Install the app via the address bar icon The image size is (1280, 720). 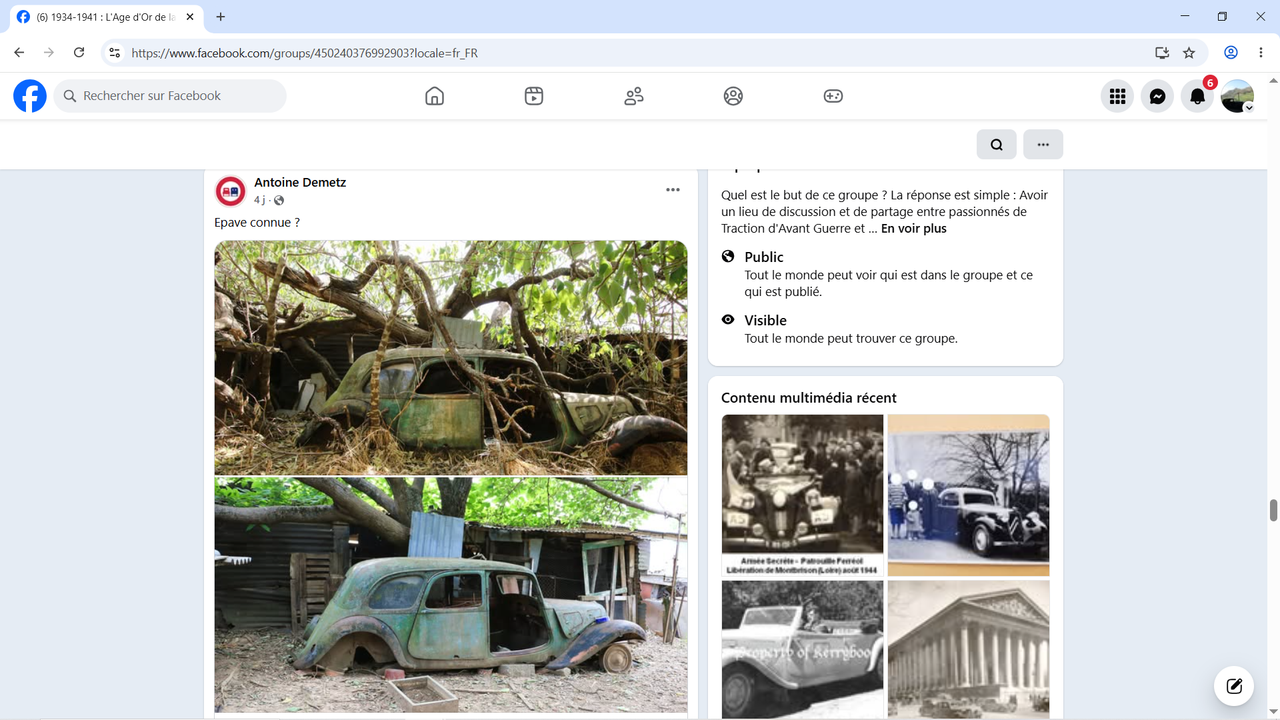(1162, 53)
